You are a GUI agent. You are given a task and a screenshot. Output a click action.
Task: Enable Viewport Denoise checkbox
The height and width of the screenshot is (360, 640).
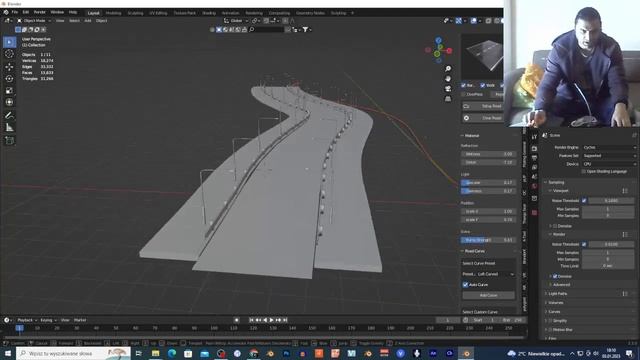(x=555, y=226)
